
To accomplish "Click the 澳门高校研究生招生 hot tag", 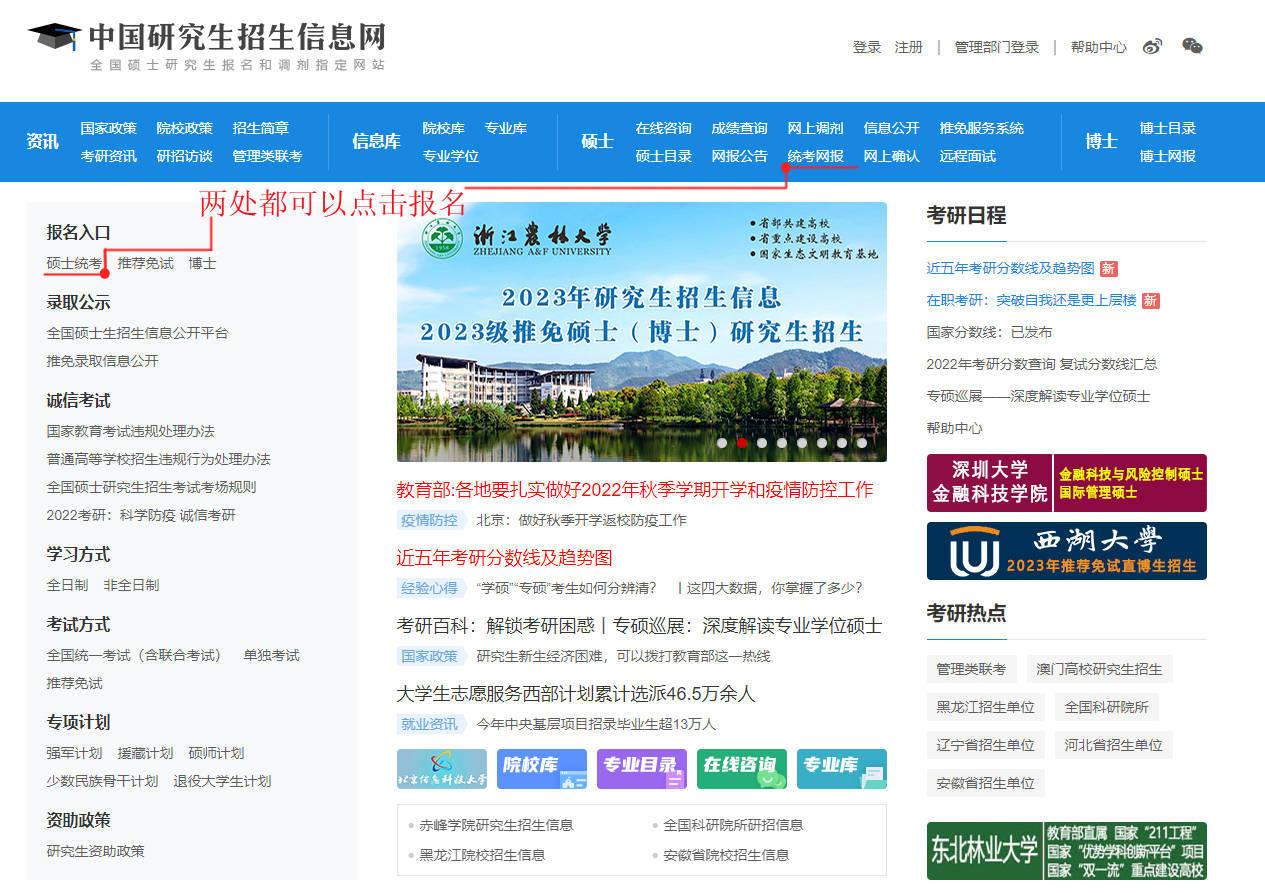I will point(1099,669).
